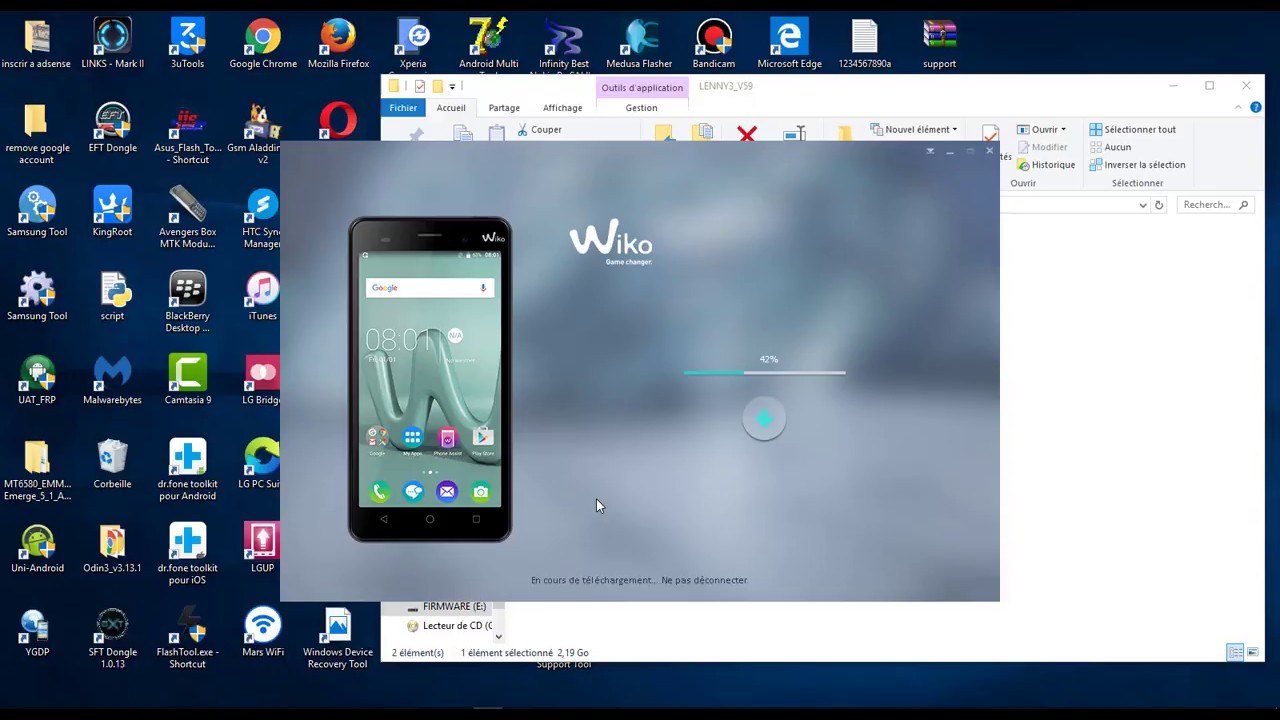Select the Mozilla Firefox desktop icon
Screen dimensions: 1280x720
(x=338, y=43)
